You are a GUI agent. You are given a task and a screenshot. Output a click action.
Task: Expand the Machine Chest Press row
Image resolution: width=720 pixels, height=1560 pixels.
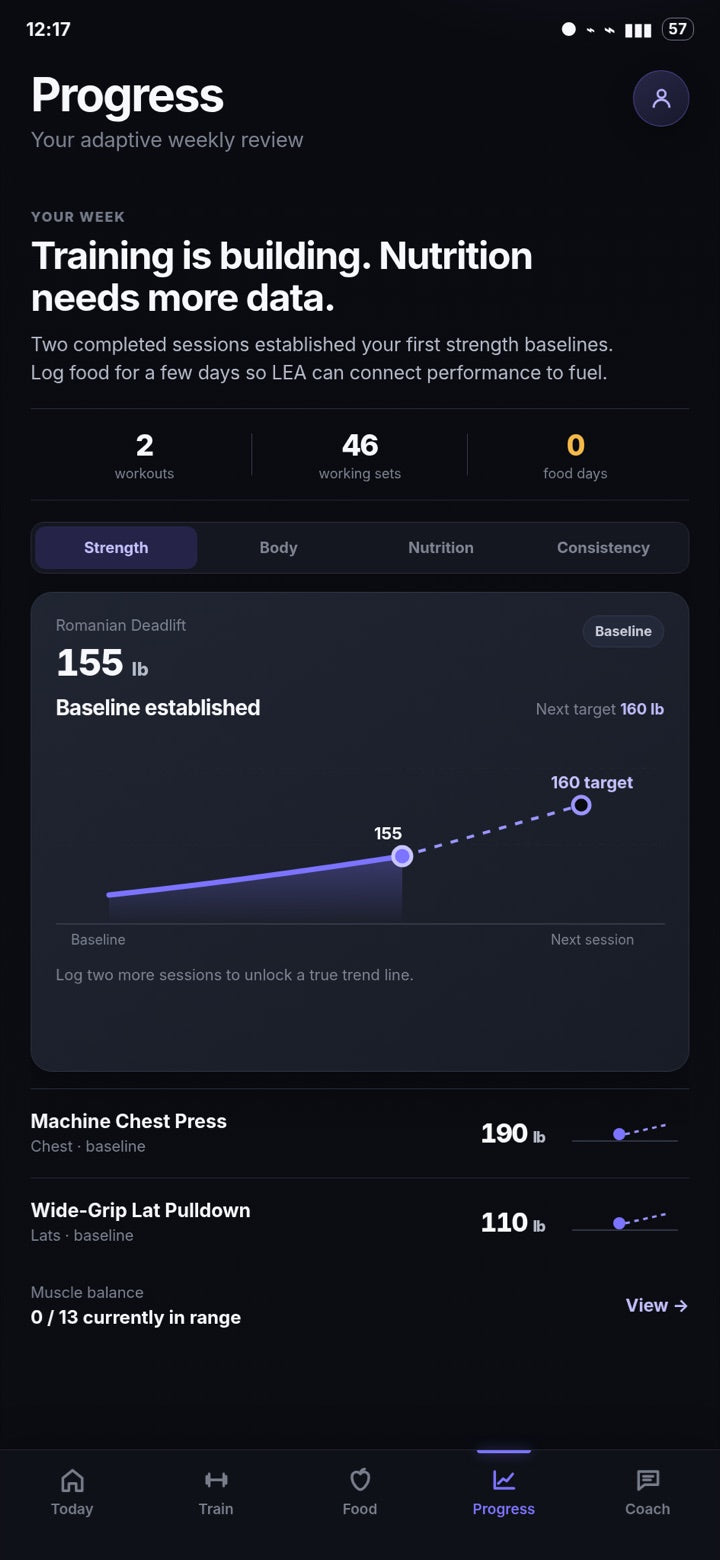[x=360, y=1133]
